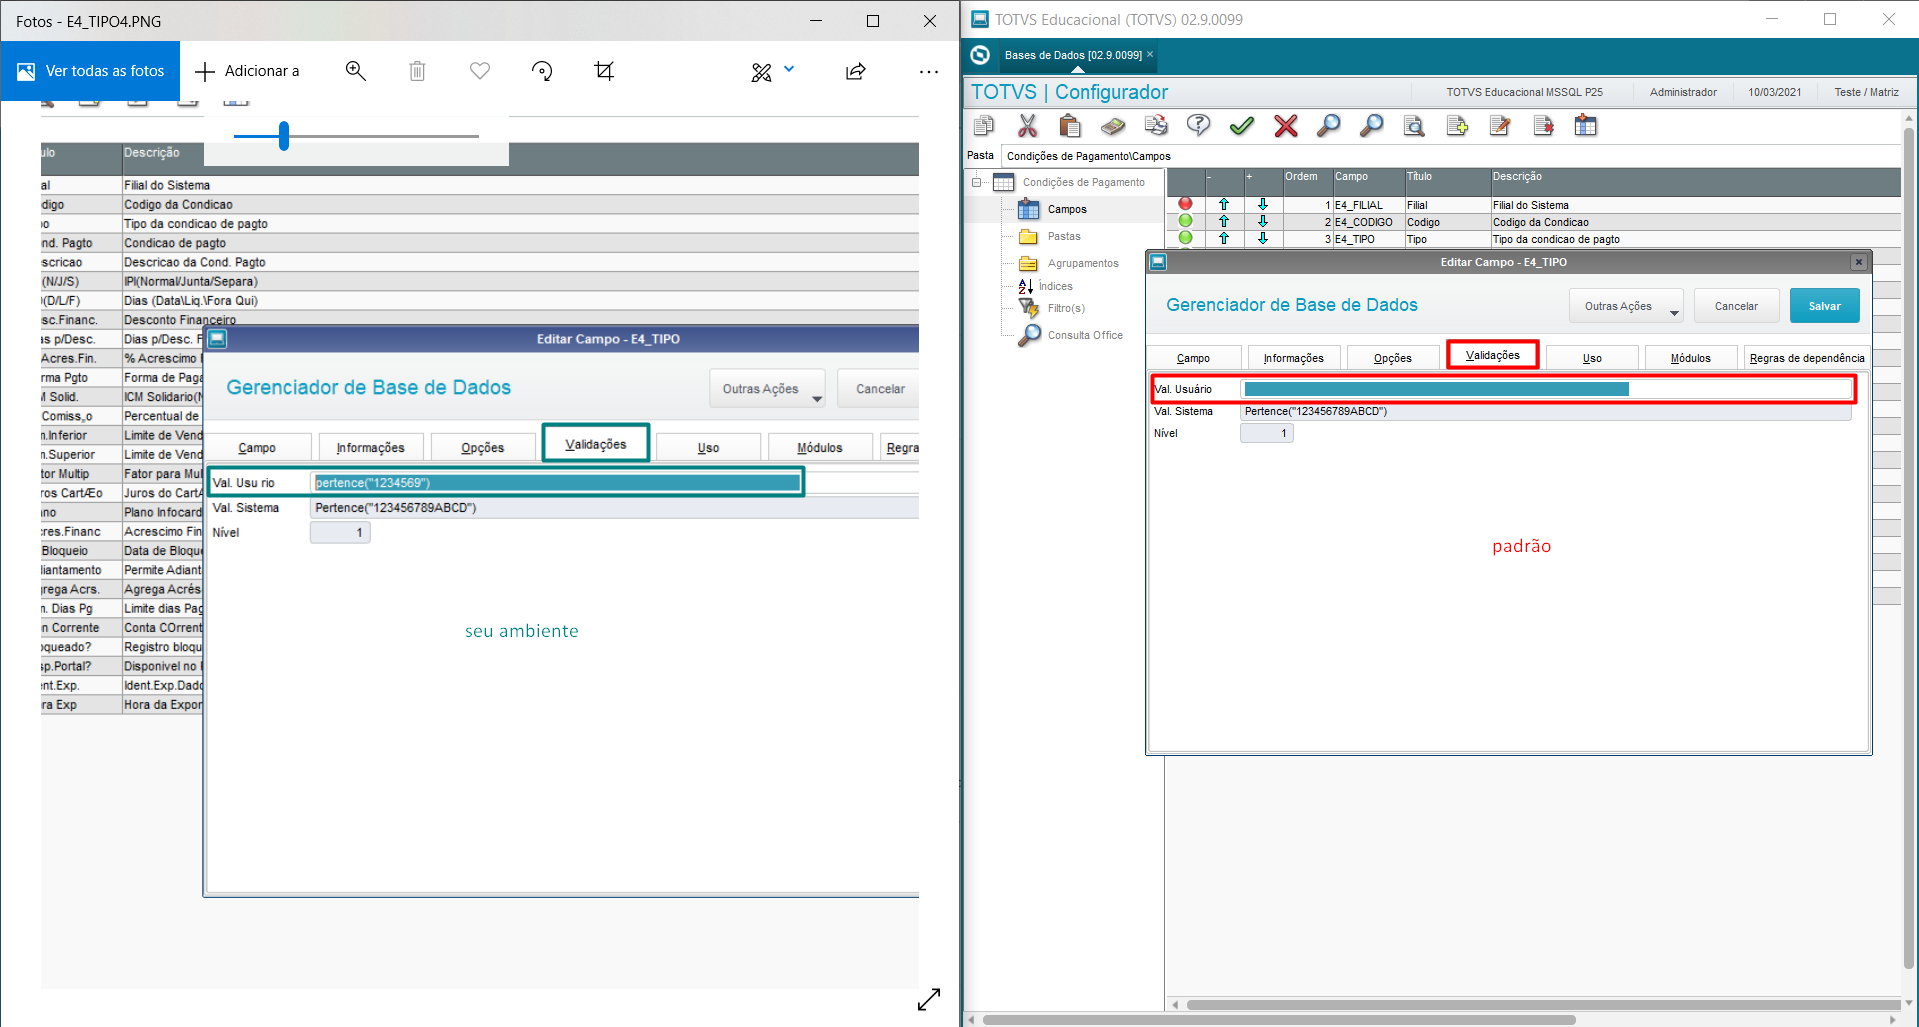Viewport: 1919px width, 1027px height.
Task: Click the TOTVS logo icon beside the tab
Action: tap(980, 55)
